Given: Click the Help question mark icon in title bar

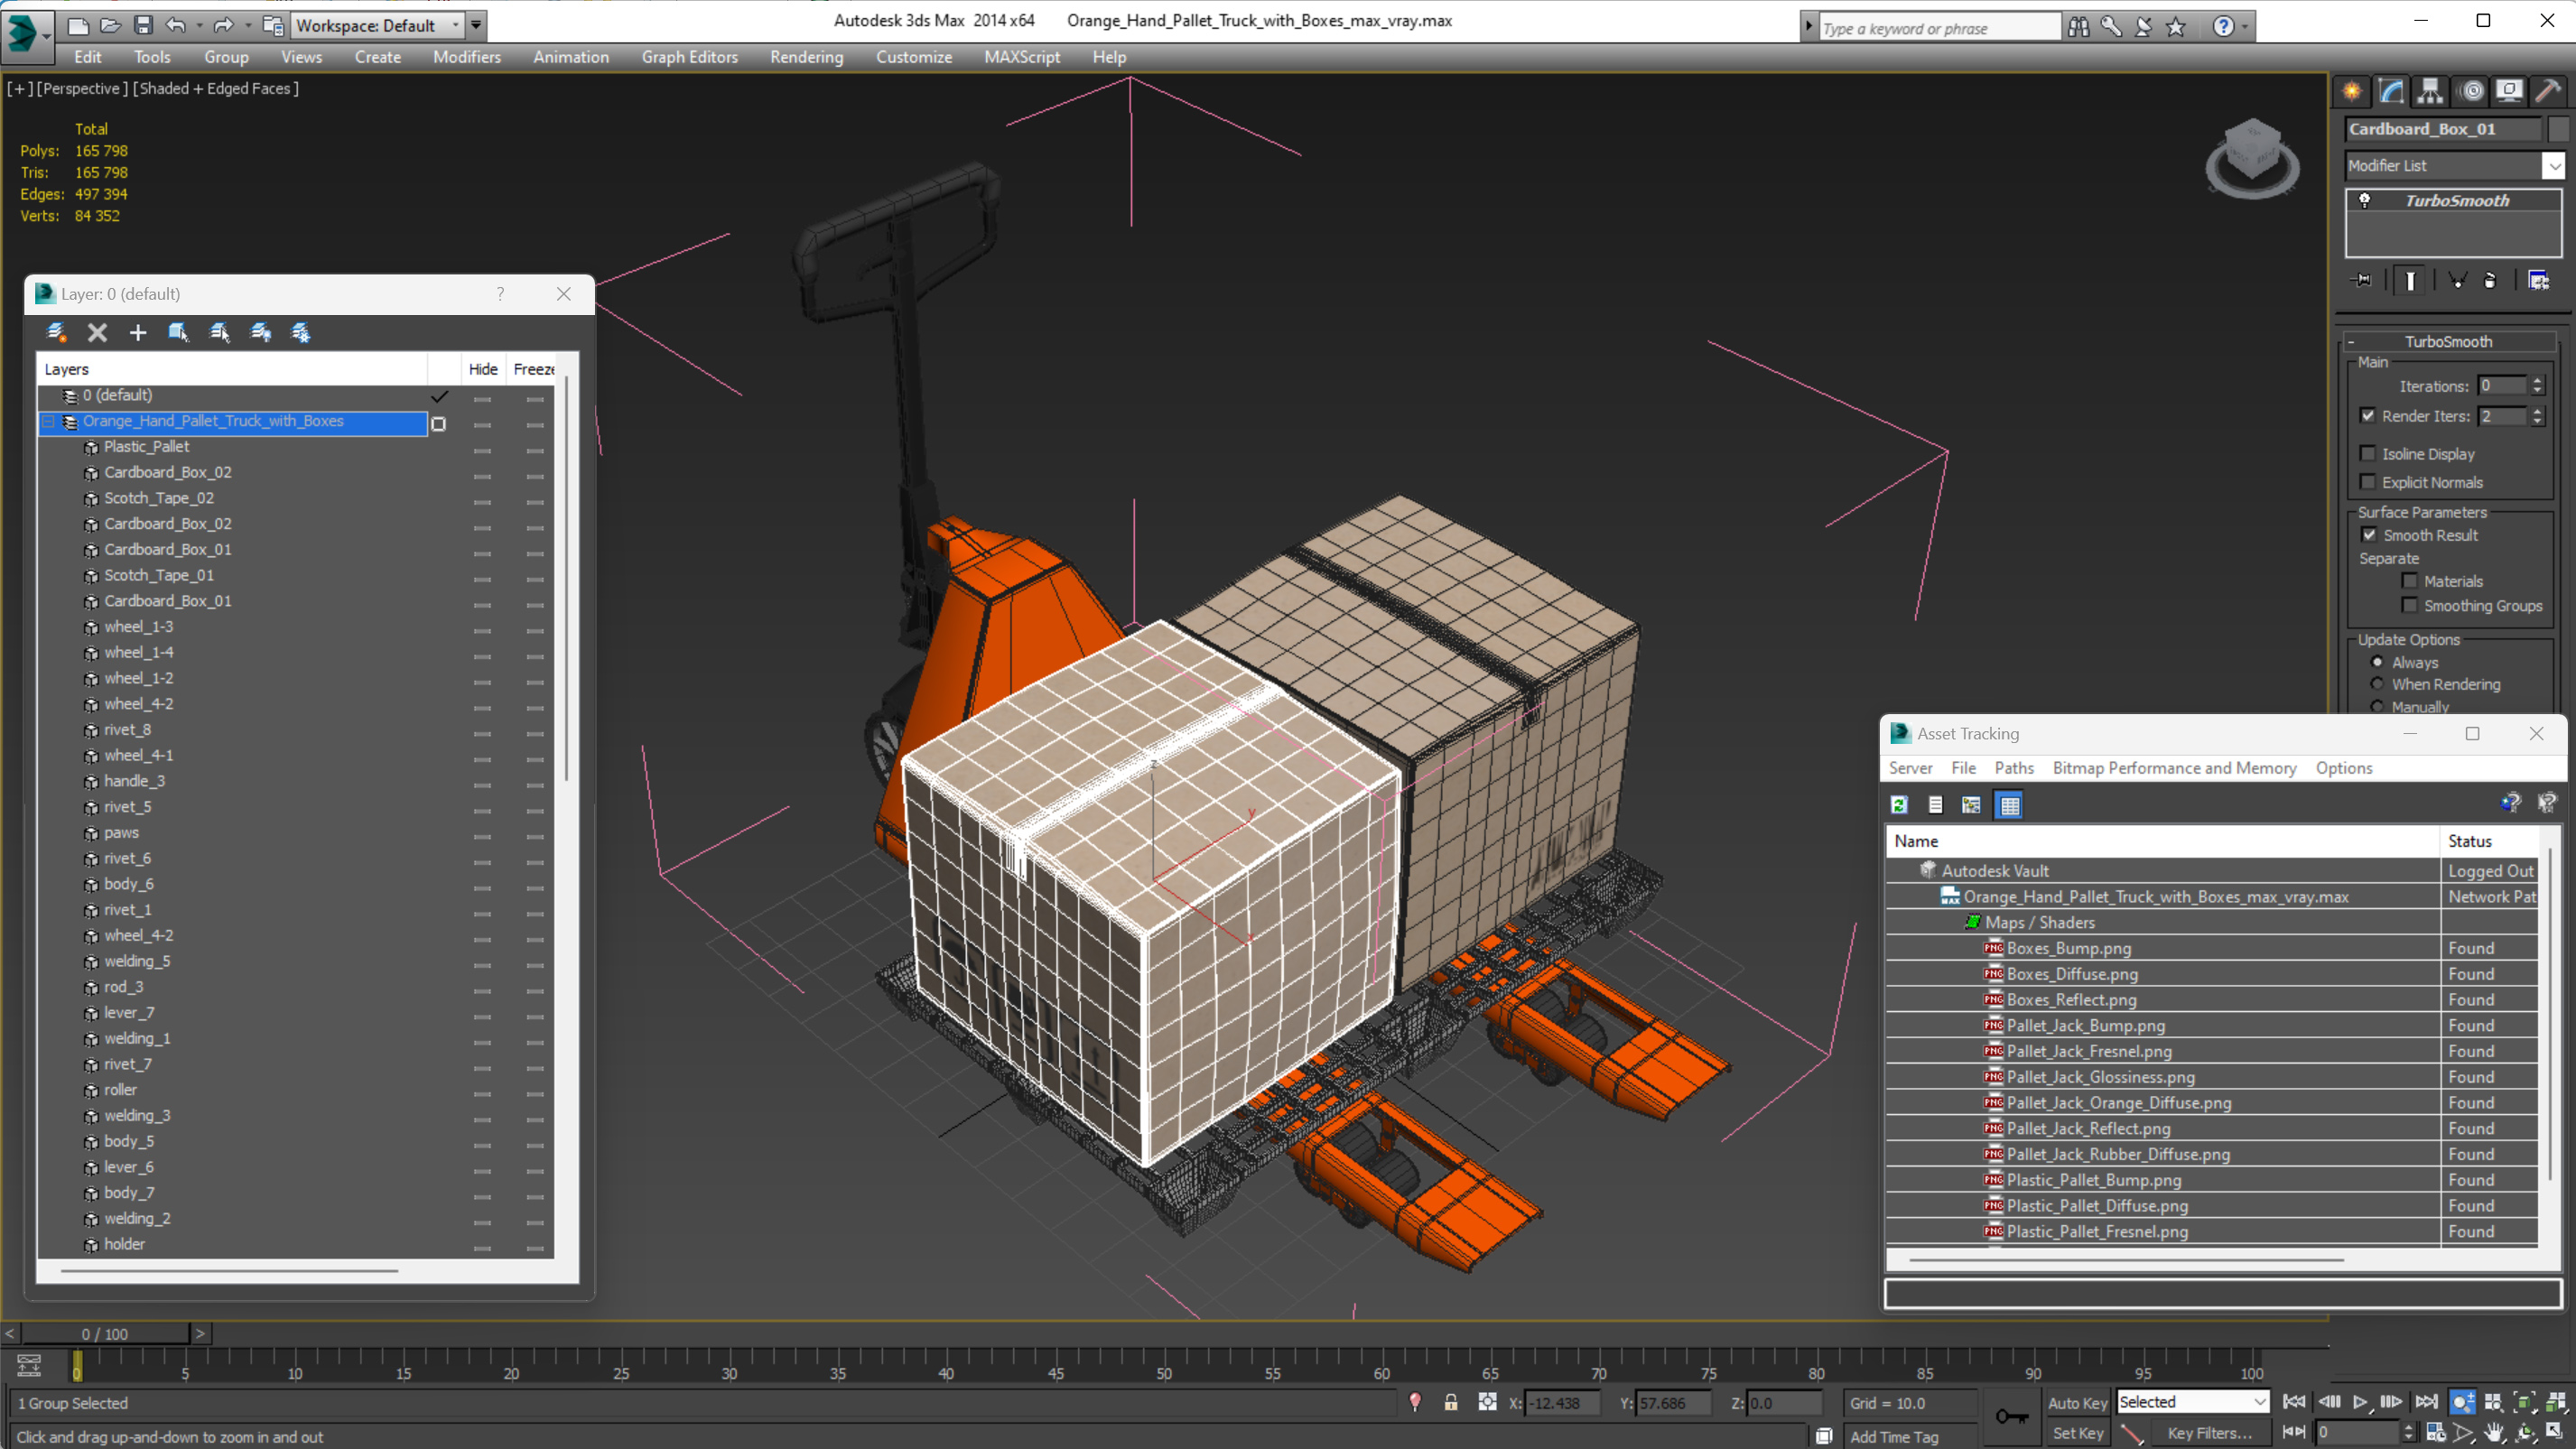Looking at the screenshot, I should pos(2222,27).
